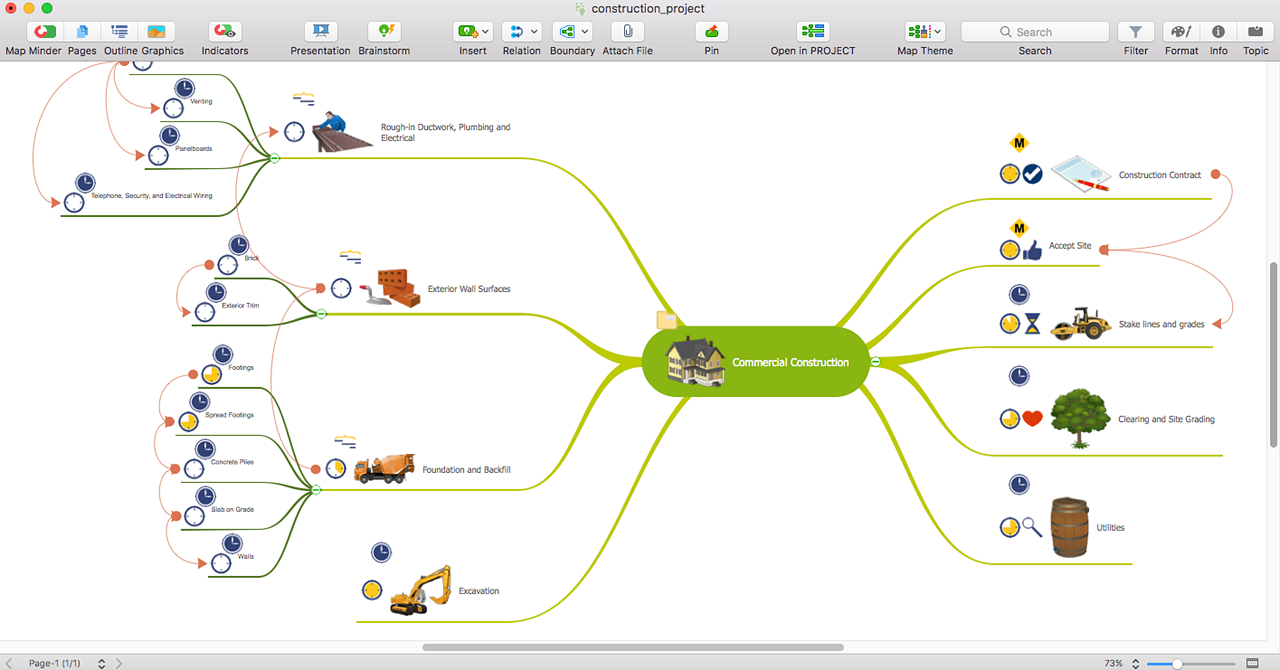Collapse the Exterior Wall Surfaces branch
Viewport: 1280px width, 670px height.
click(321, 314)
